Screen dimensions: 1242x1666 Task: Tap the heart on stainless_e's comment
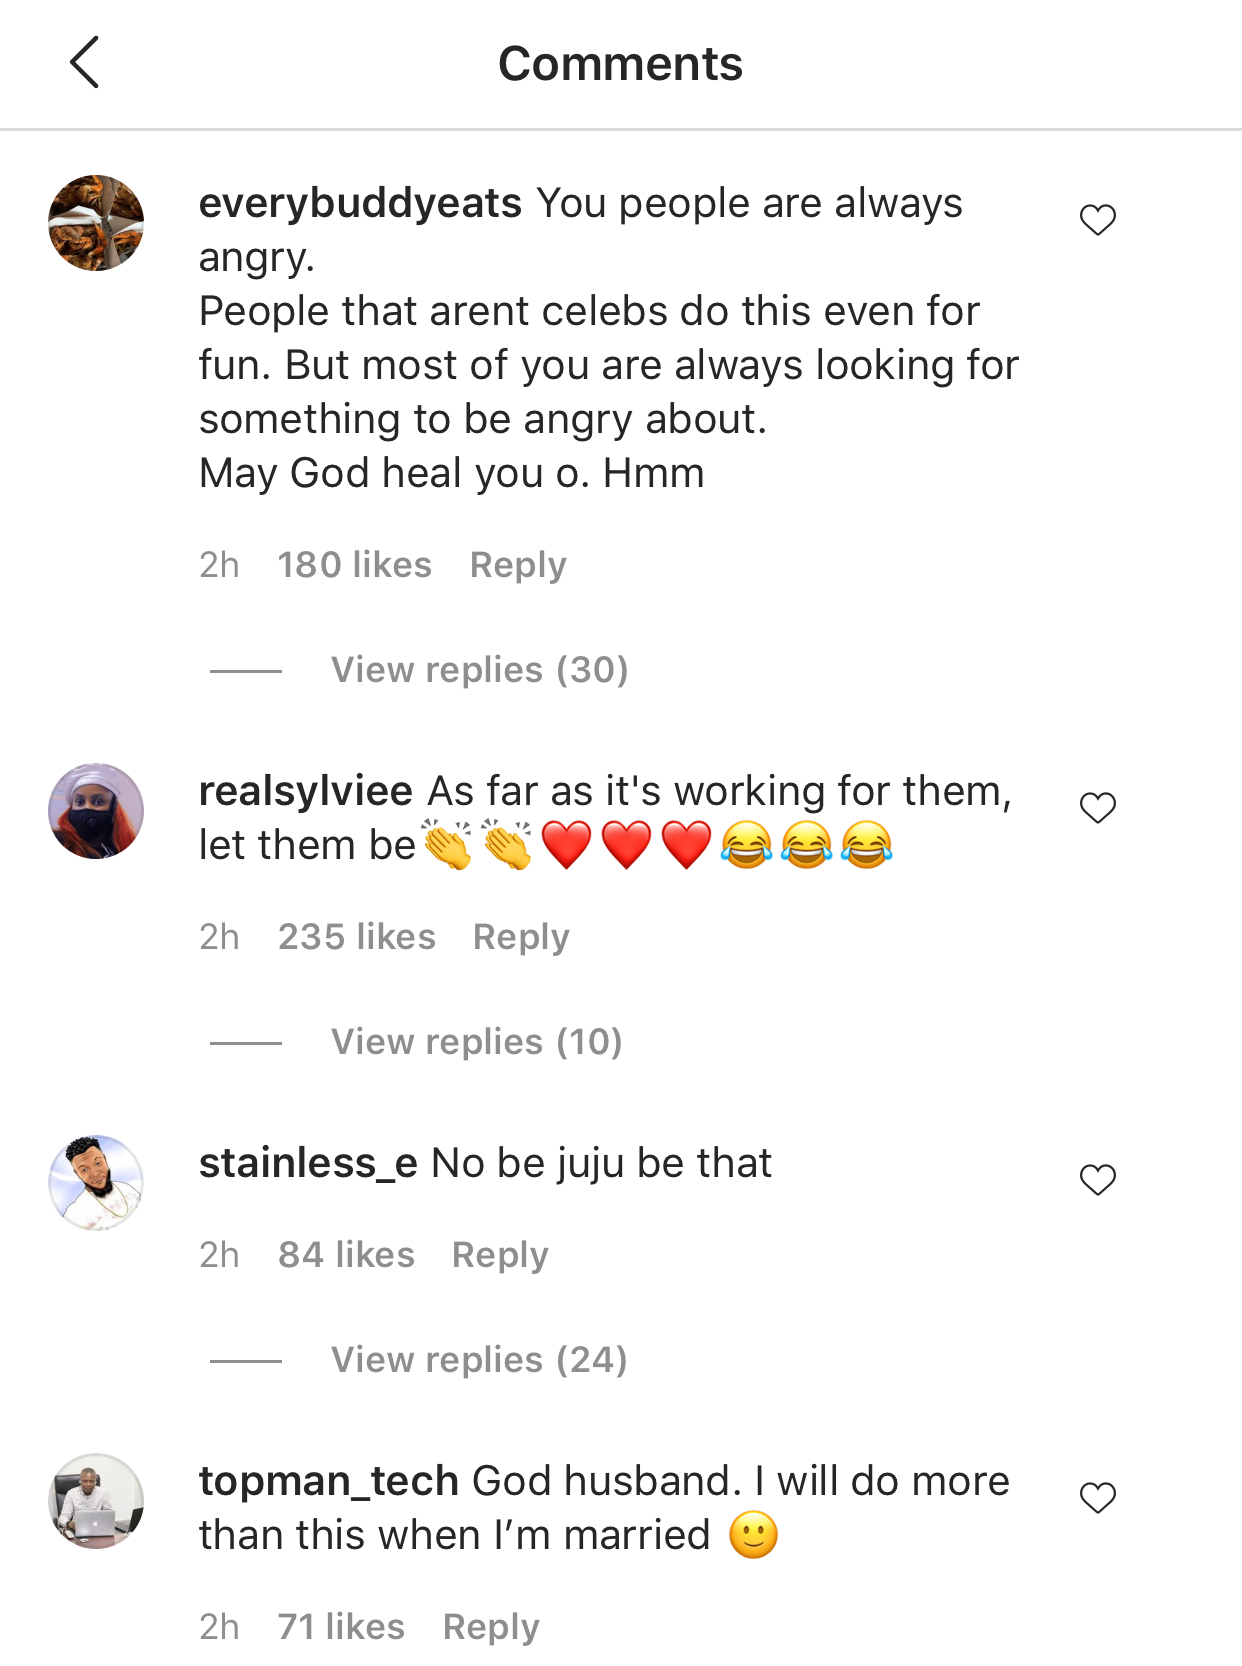click(x=1097, y=1180)
